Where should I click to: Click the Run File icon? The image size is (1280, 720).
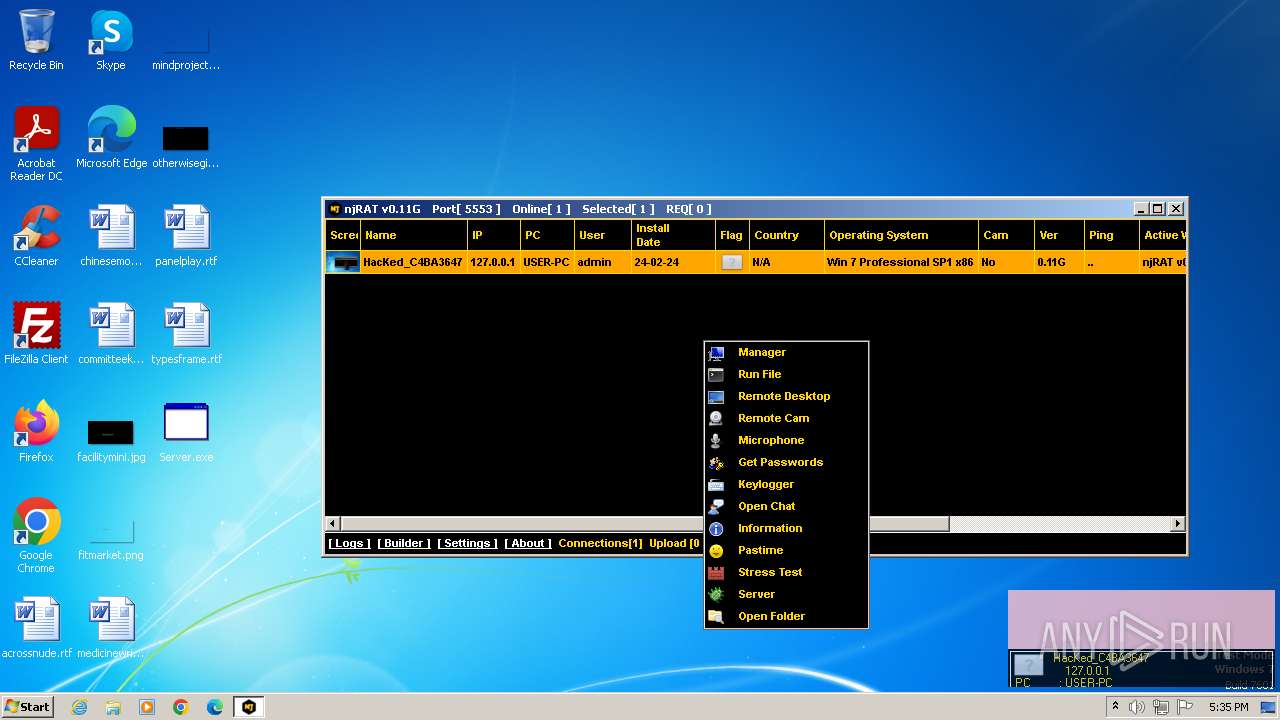click(716, 375)
